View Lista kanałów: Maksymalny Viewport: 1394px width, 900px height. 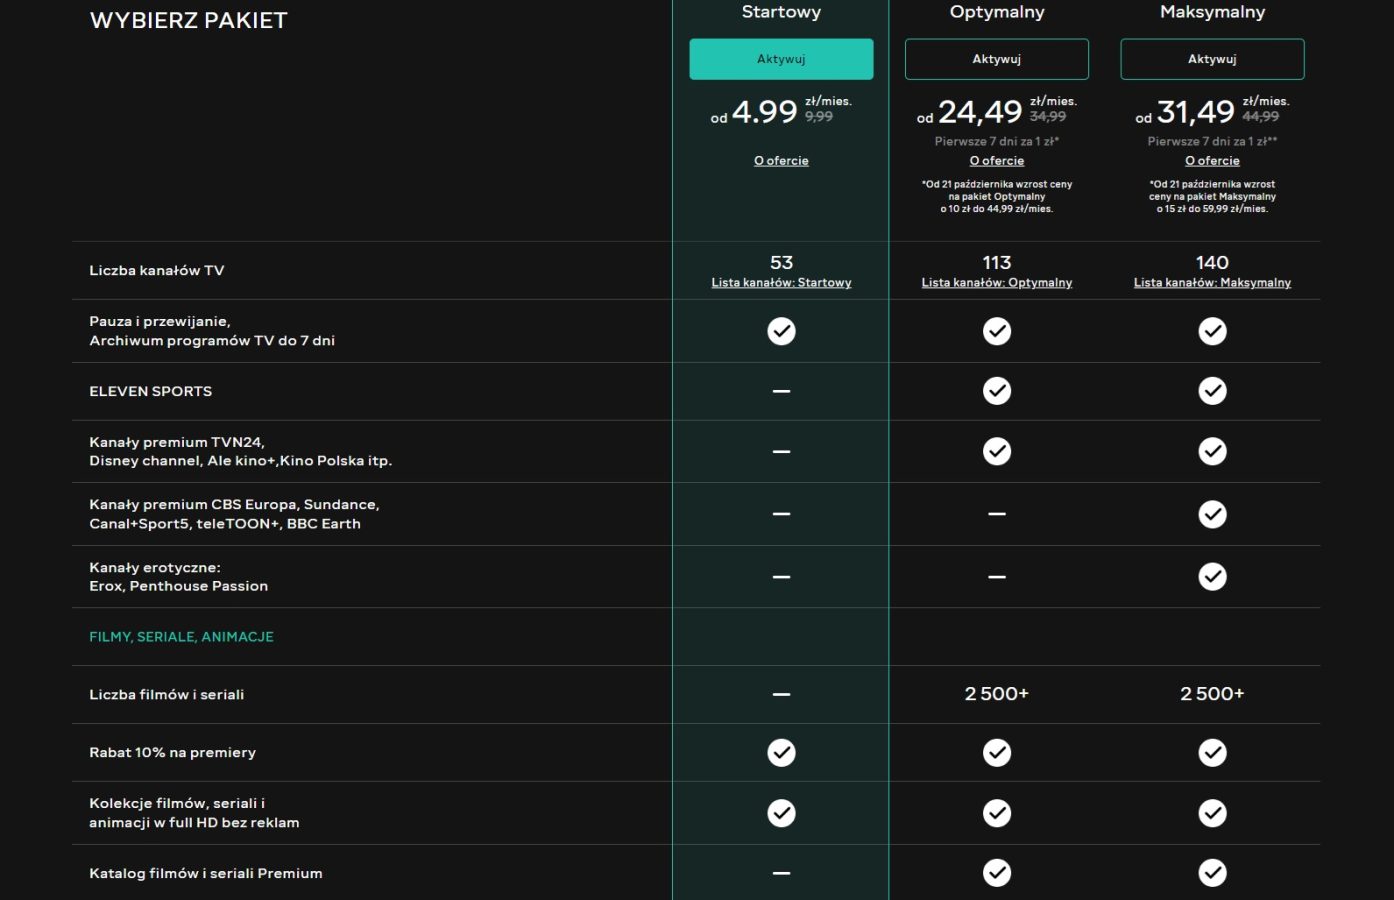(1212, 283)
